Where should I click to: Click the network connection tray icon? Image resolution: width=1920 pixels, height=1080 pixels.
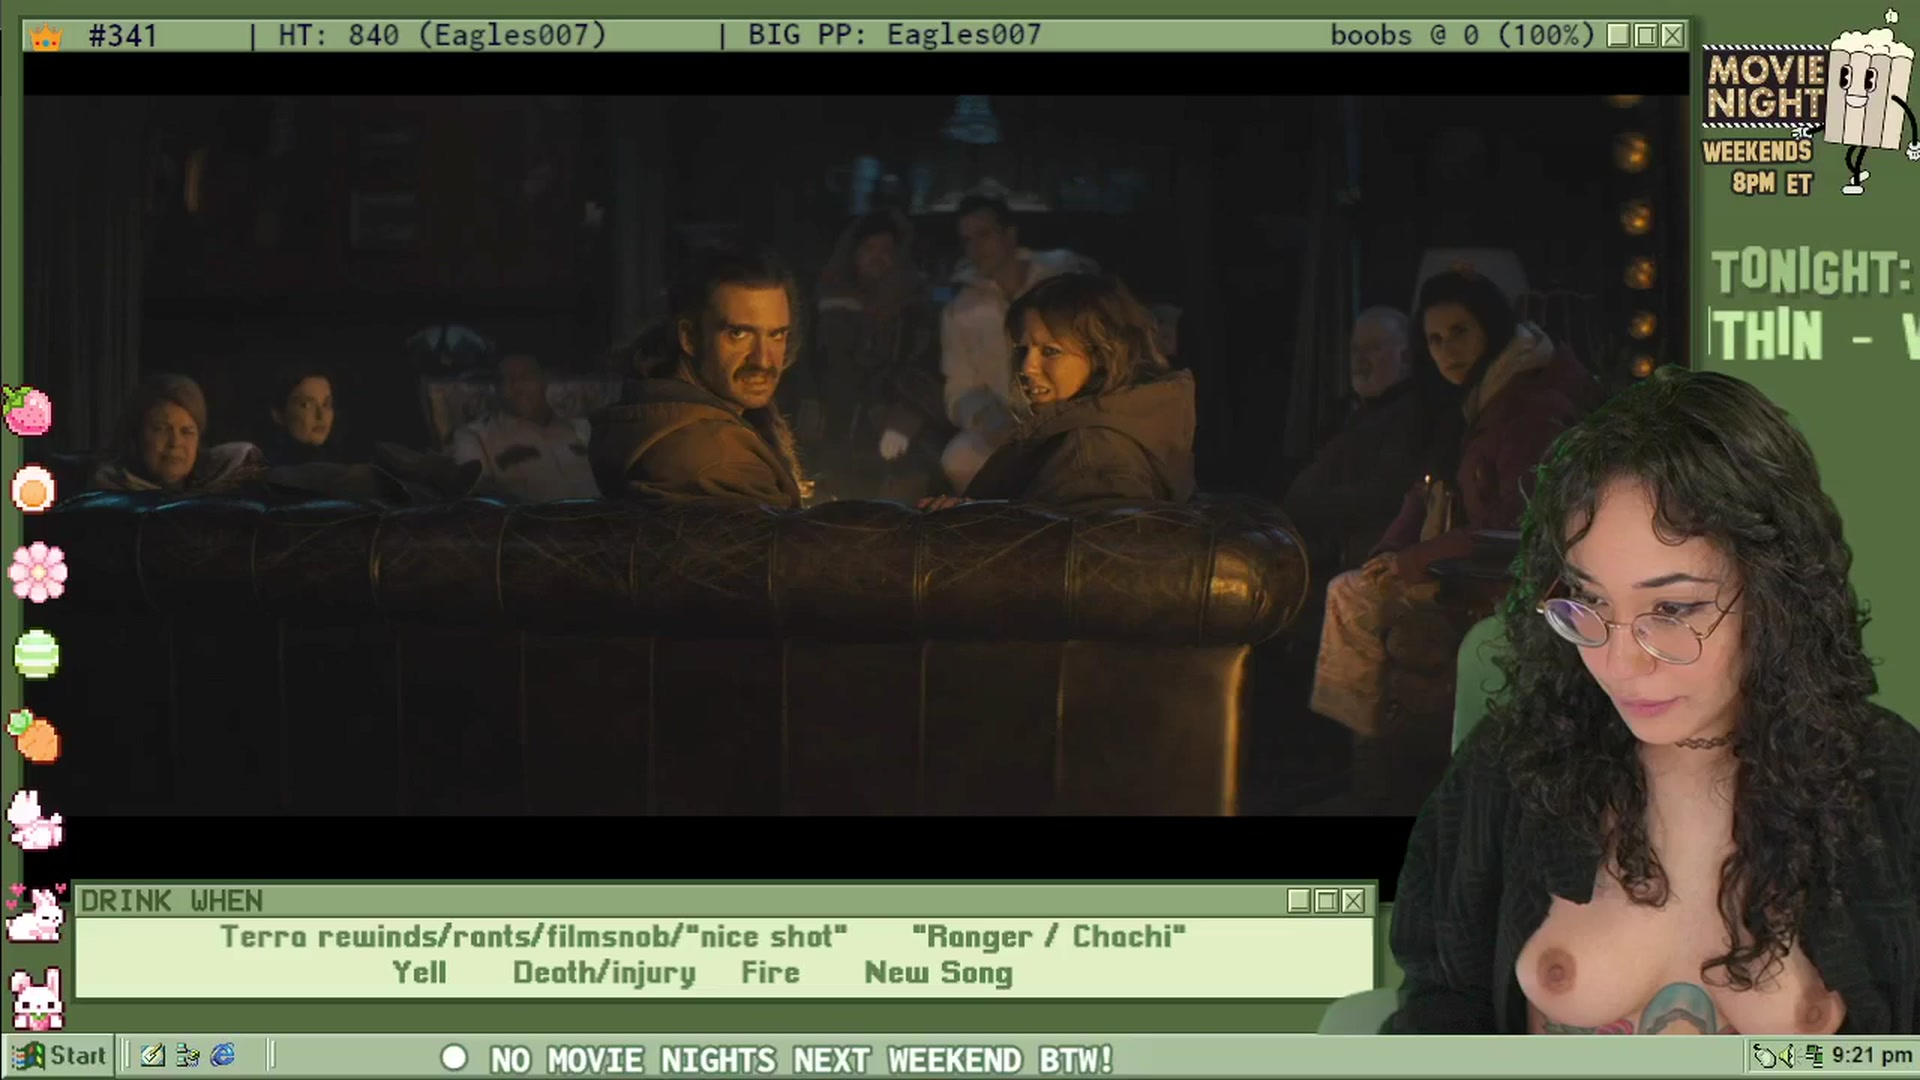(1816, 1056)
